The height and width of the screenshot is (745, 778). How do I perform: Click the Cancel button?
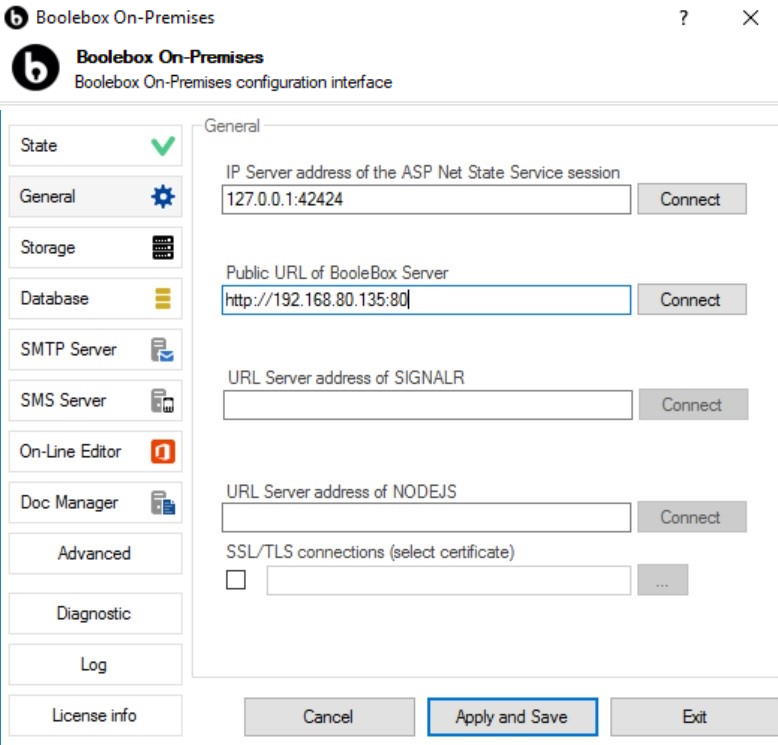pyautogui.click(x=329, y=717)
